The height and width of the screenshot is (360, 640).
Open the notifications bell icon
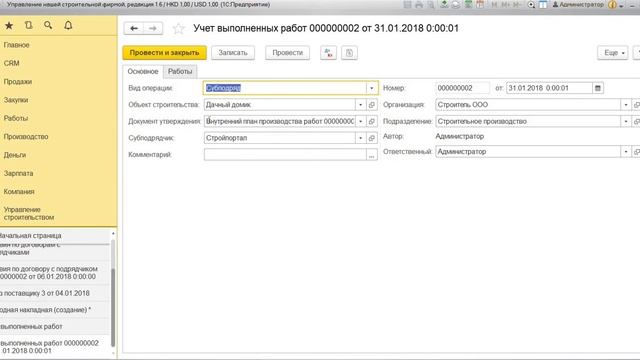[68, 25]
